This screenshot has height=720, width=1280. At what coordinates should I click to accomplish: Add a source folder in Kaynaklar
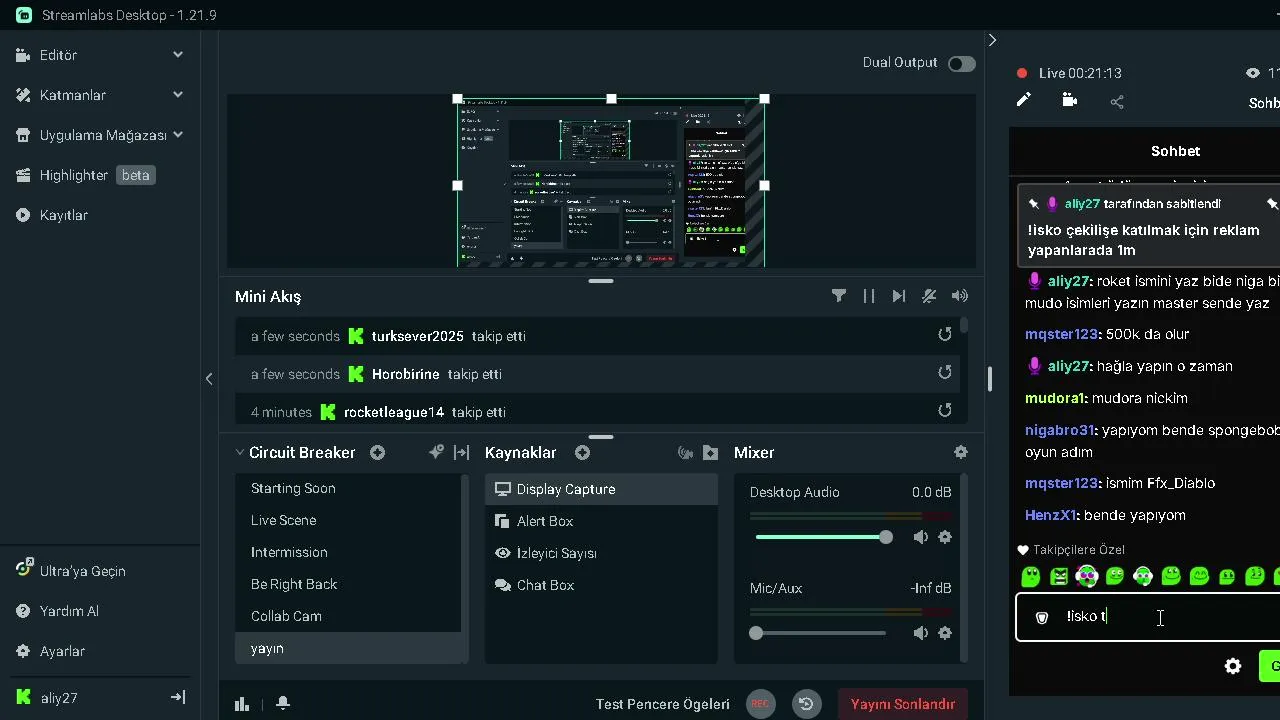[x=710, y=453]
